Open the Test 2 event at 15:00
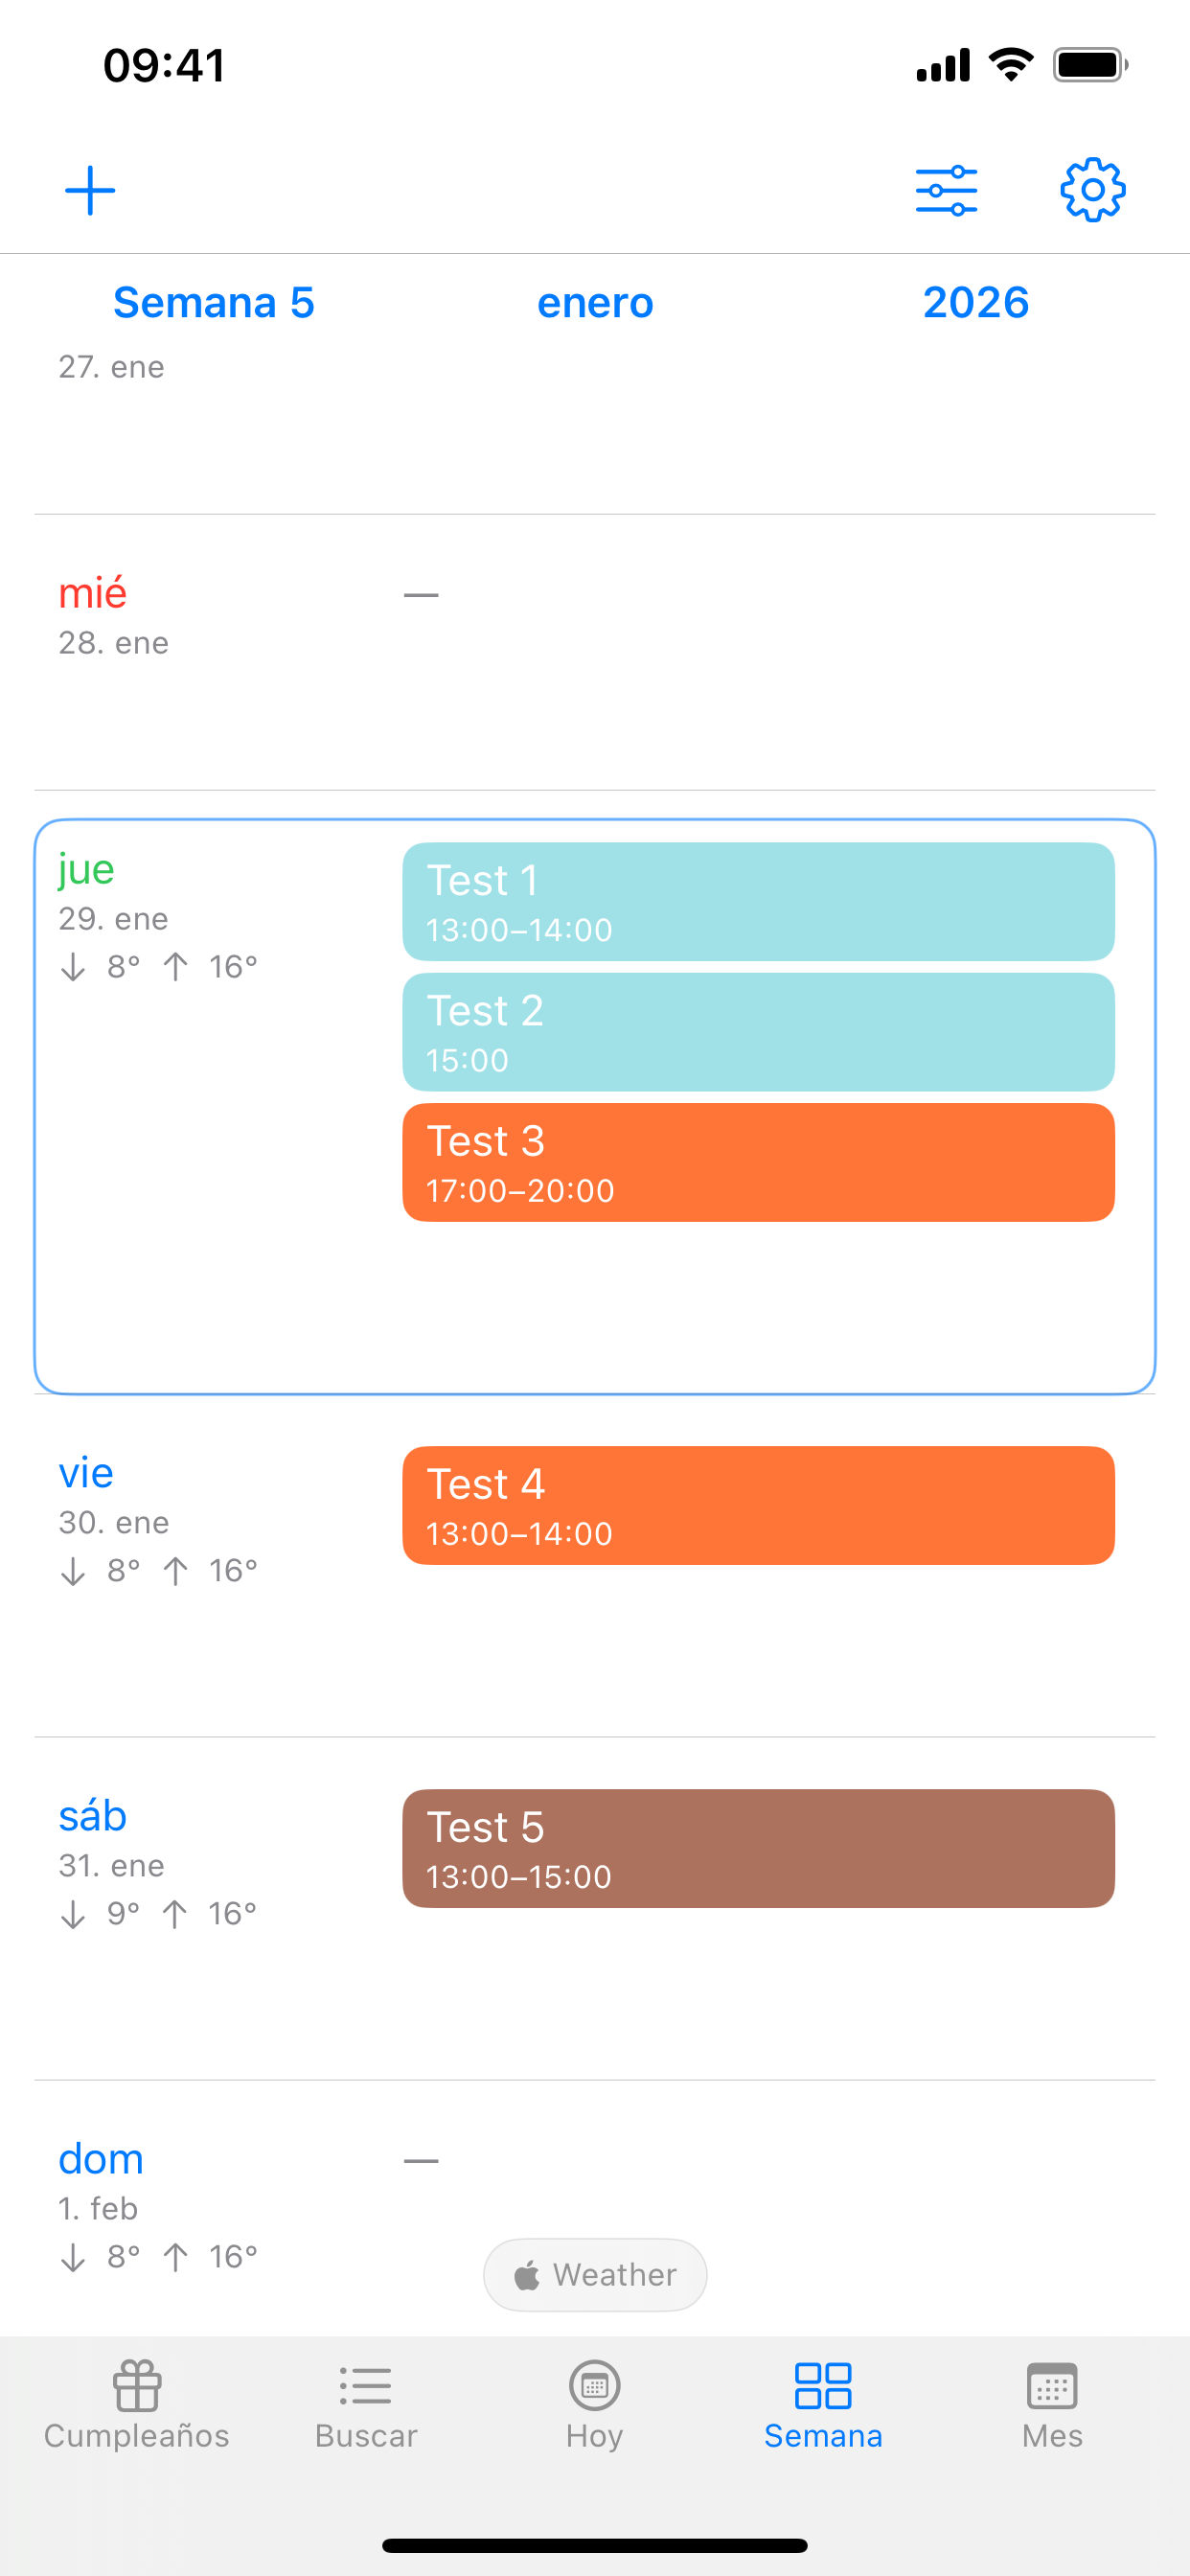This screenshot has height=2576, width=1190. pyautogui.click(x=758, y=1032)
